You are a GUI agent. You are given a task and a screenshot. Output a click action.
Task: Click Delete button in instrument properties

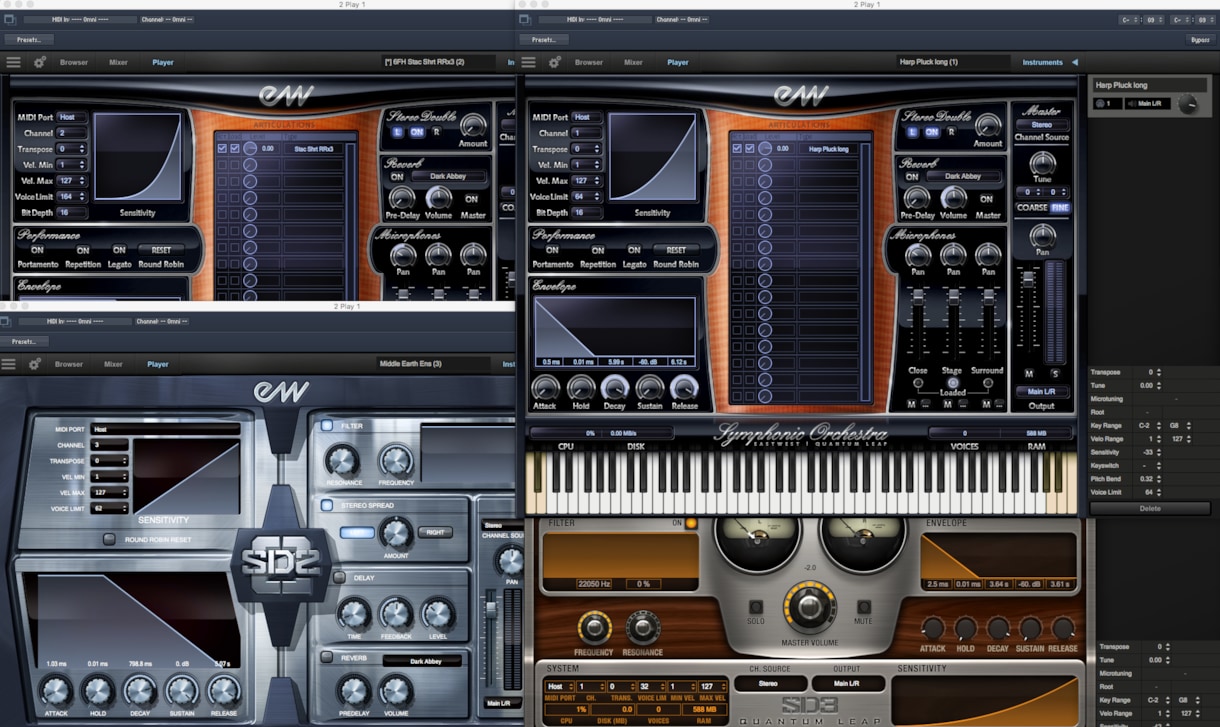(1151, 508)
